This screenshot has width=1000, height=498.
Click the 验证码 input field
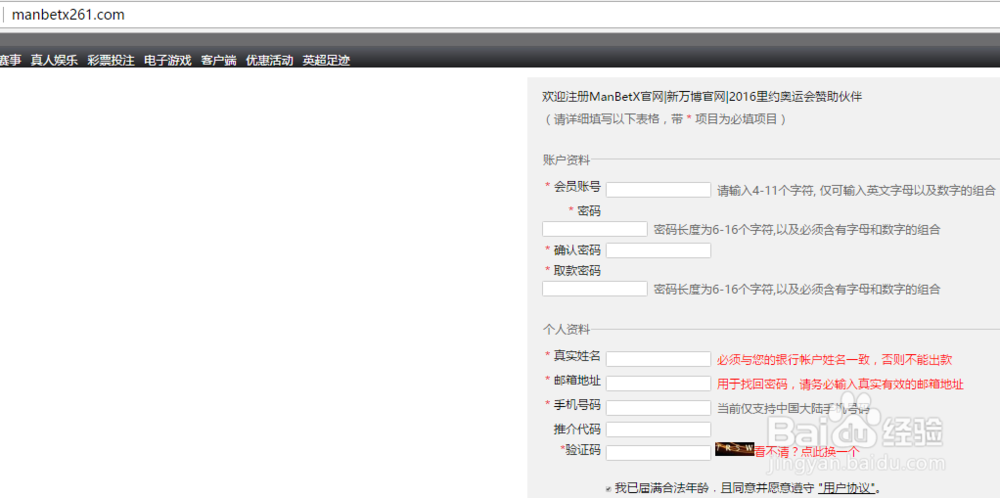pyautogui.click(x=658, y=453)
